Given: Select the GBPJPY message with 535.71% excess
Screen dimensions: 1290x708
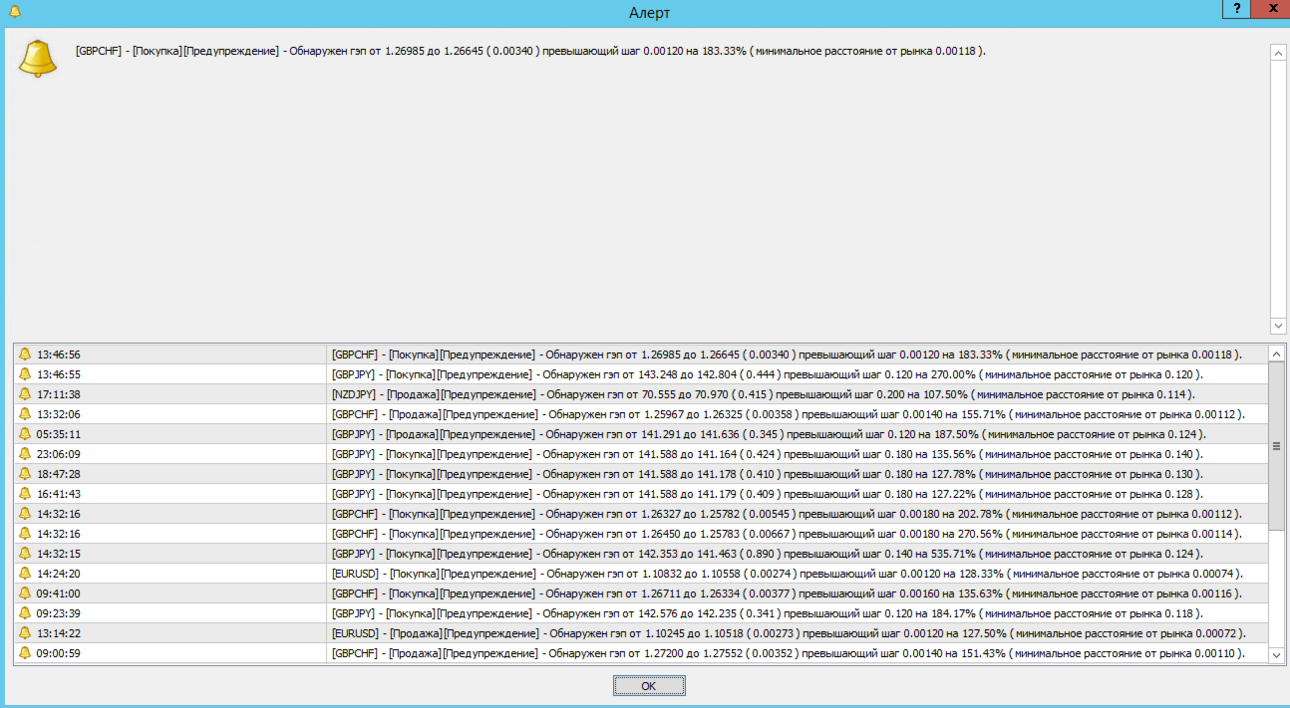Looking at the screenshot, I should click(x=768, y=554).
